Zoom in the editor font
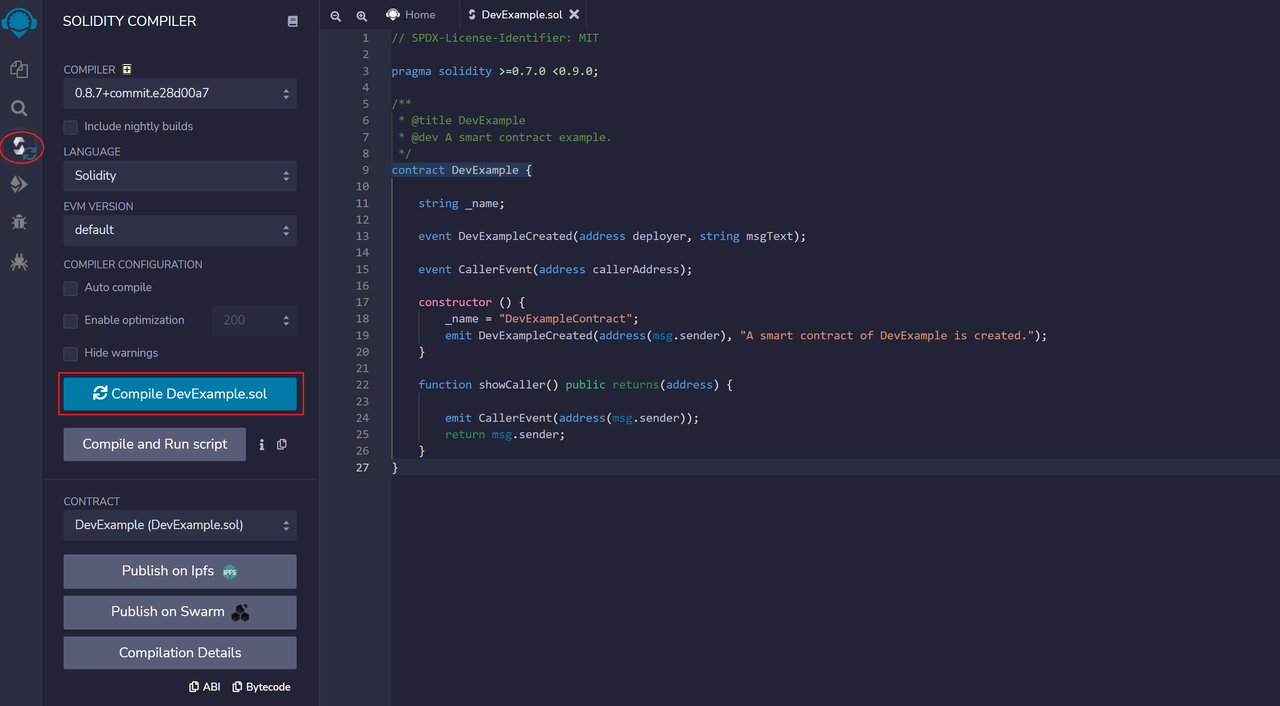Viewport: 1280px width, 706px height. coord(362,16)
